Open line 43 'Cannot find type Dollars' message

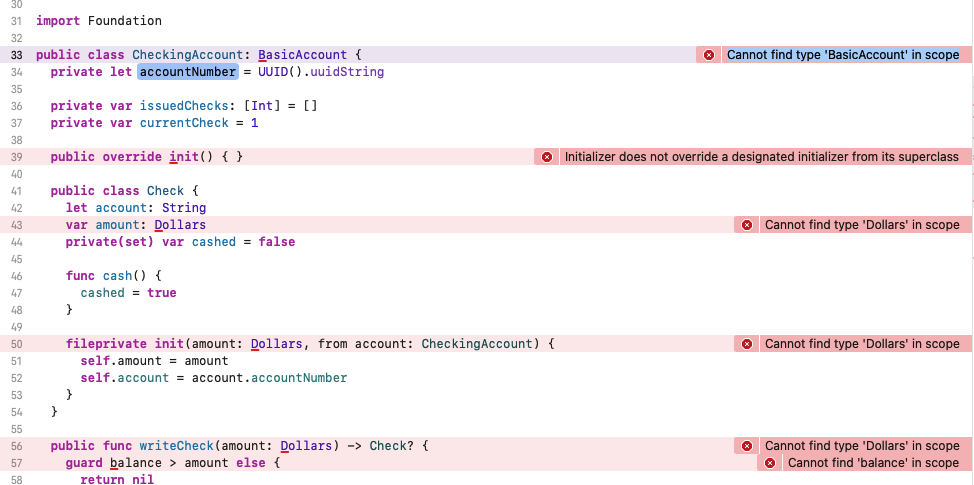pos(862,225)
